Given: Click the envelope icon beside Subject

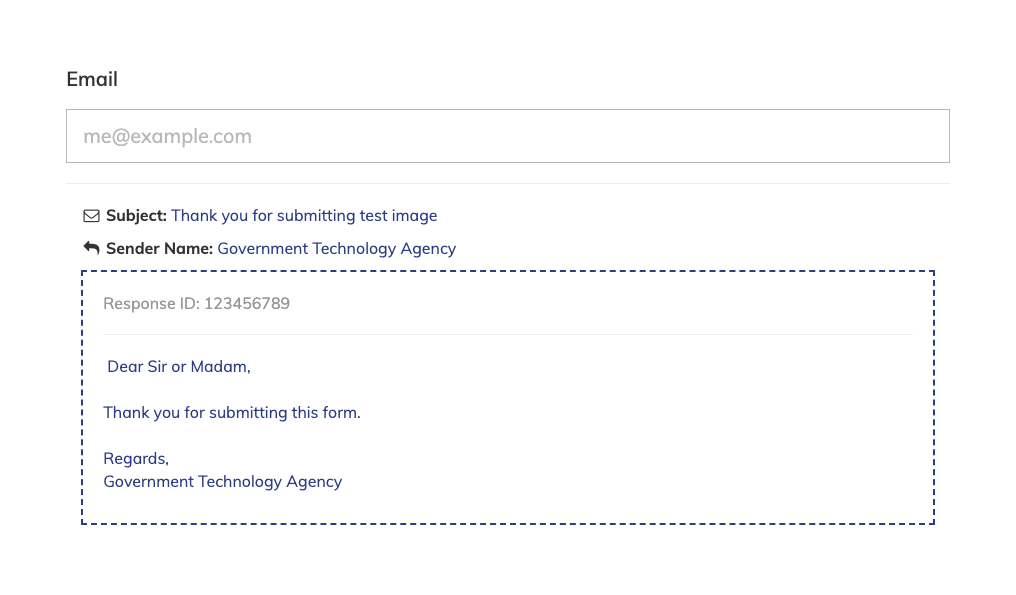Looking at the screenshot, I should [x=91, y=215].
